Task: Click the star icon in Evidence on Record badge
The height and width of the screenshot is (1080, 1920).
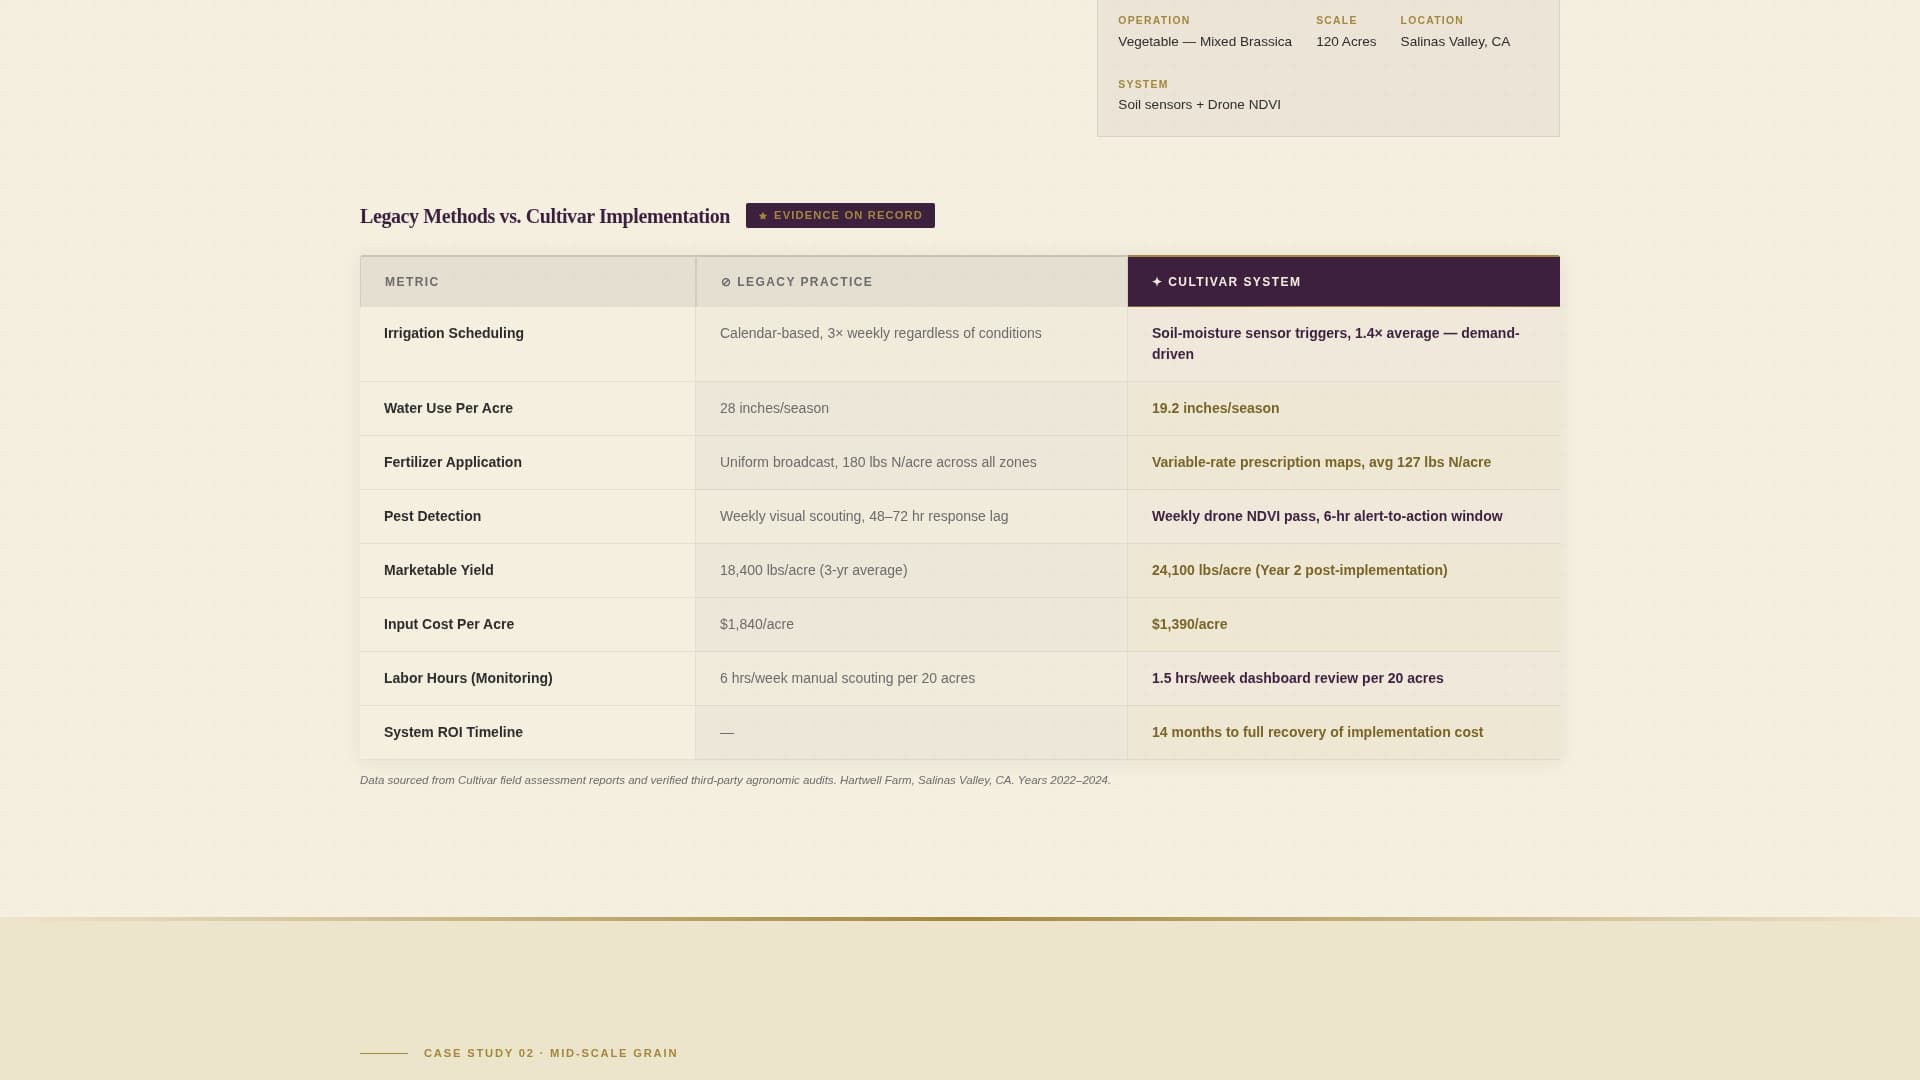Action: [763, 216]
